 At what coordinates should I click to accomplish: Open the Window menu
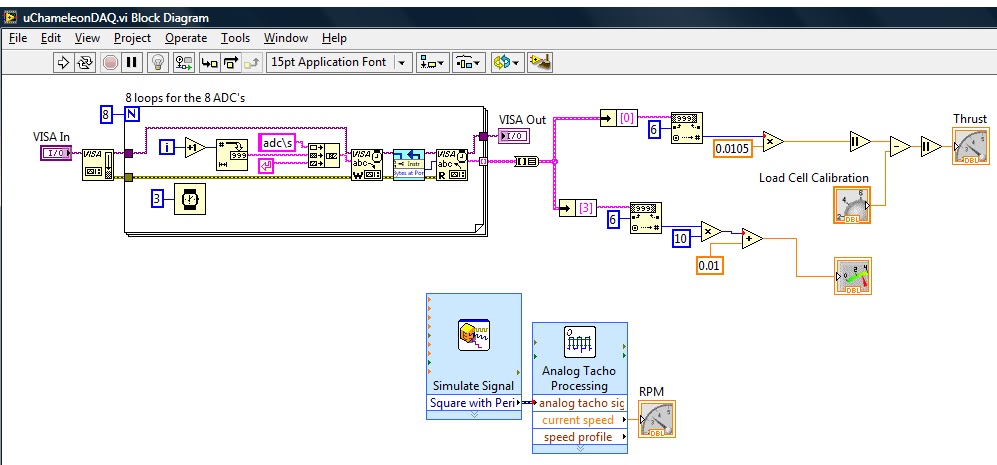point(286,38)
